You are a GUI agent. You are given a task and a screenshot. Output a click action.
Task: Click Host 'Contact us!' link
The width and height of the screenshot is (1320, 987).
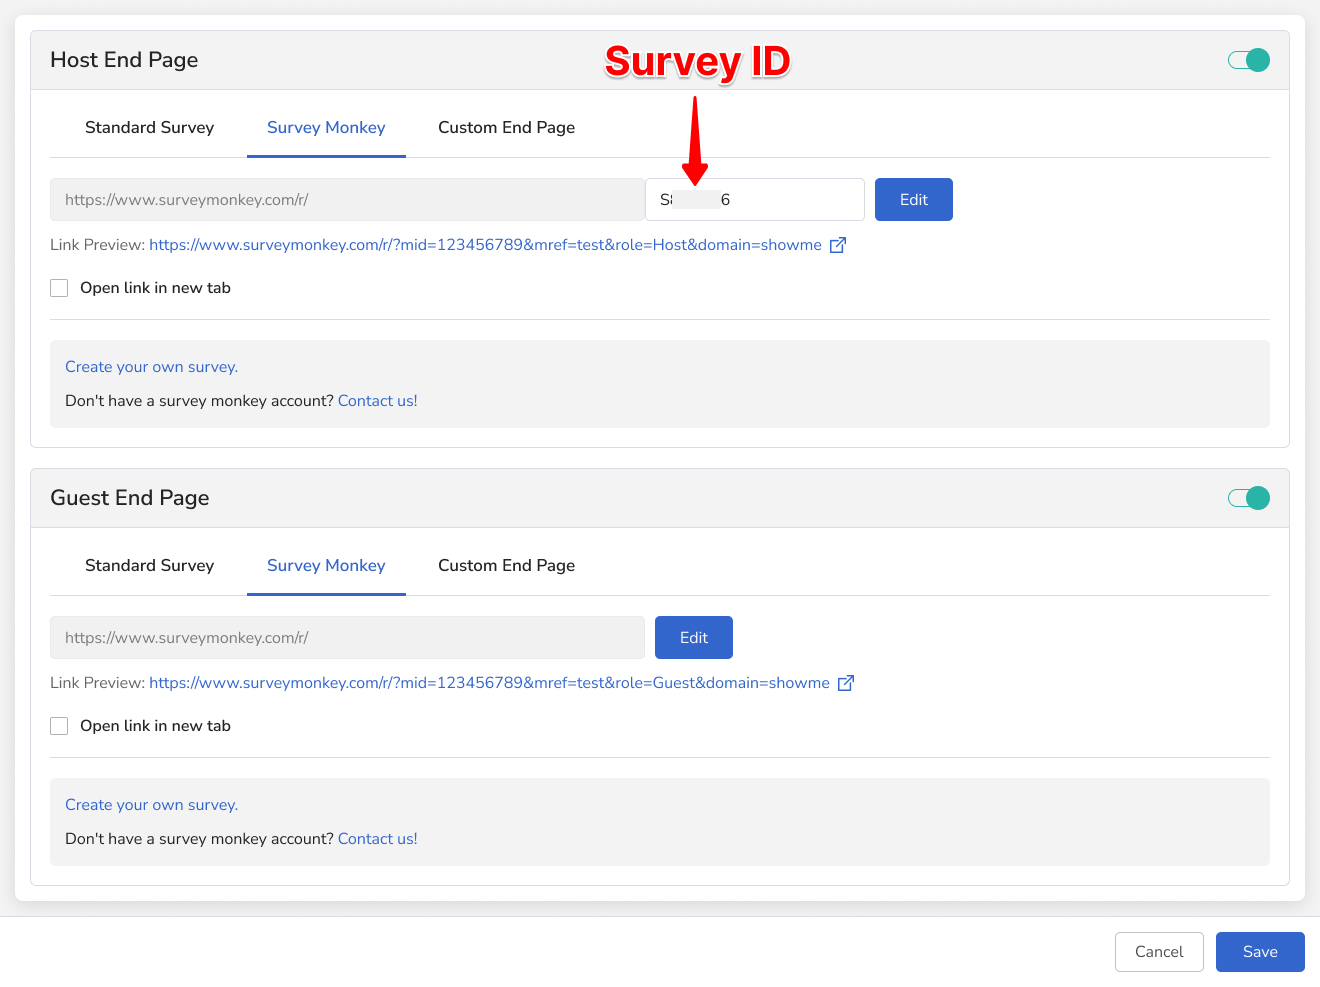[x=377, y=401]
